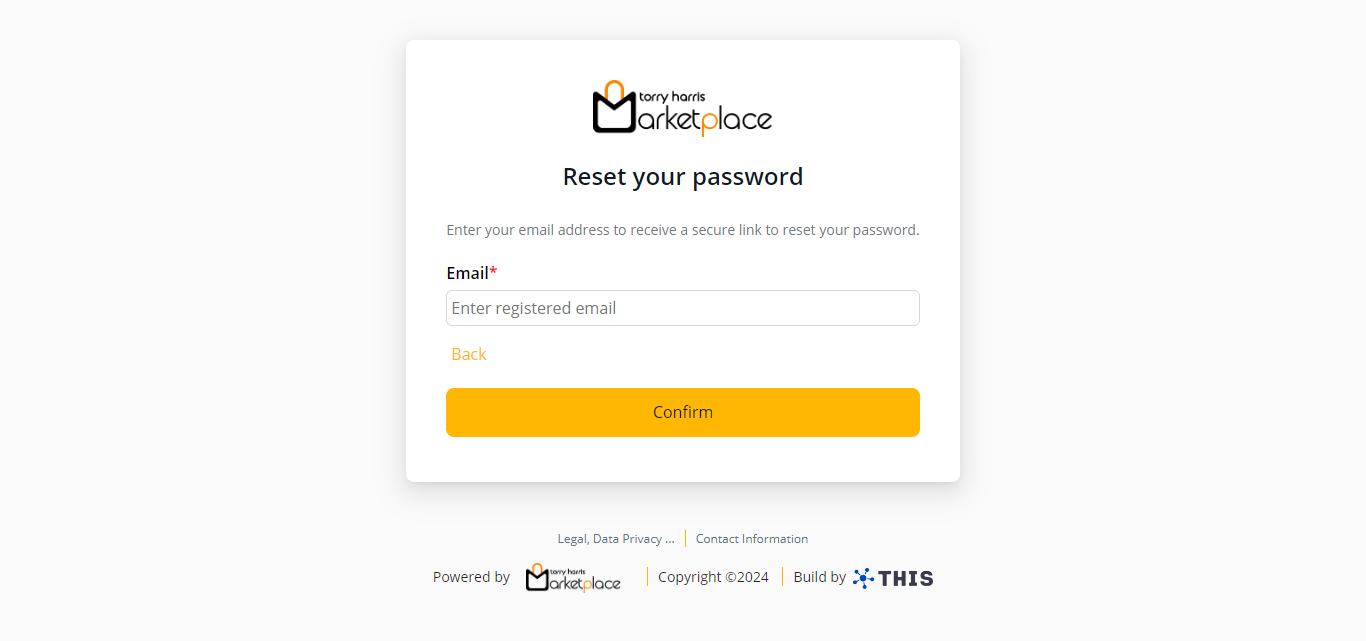Viewport: 1366px width, 641px height.
Task: Click the small Marketplace logo in the footer
Action: tap(573, 577)
